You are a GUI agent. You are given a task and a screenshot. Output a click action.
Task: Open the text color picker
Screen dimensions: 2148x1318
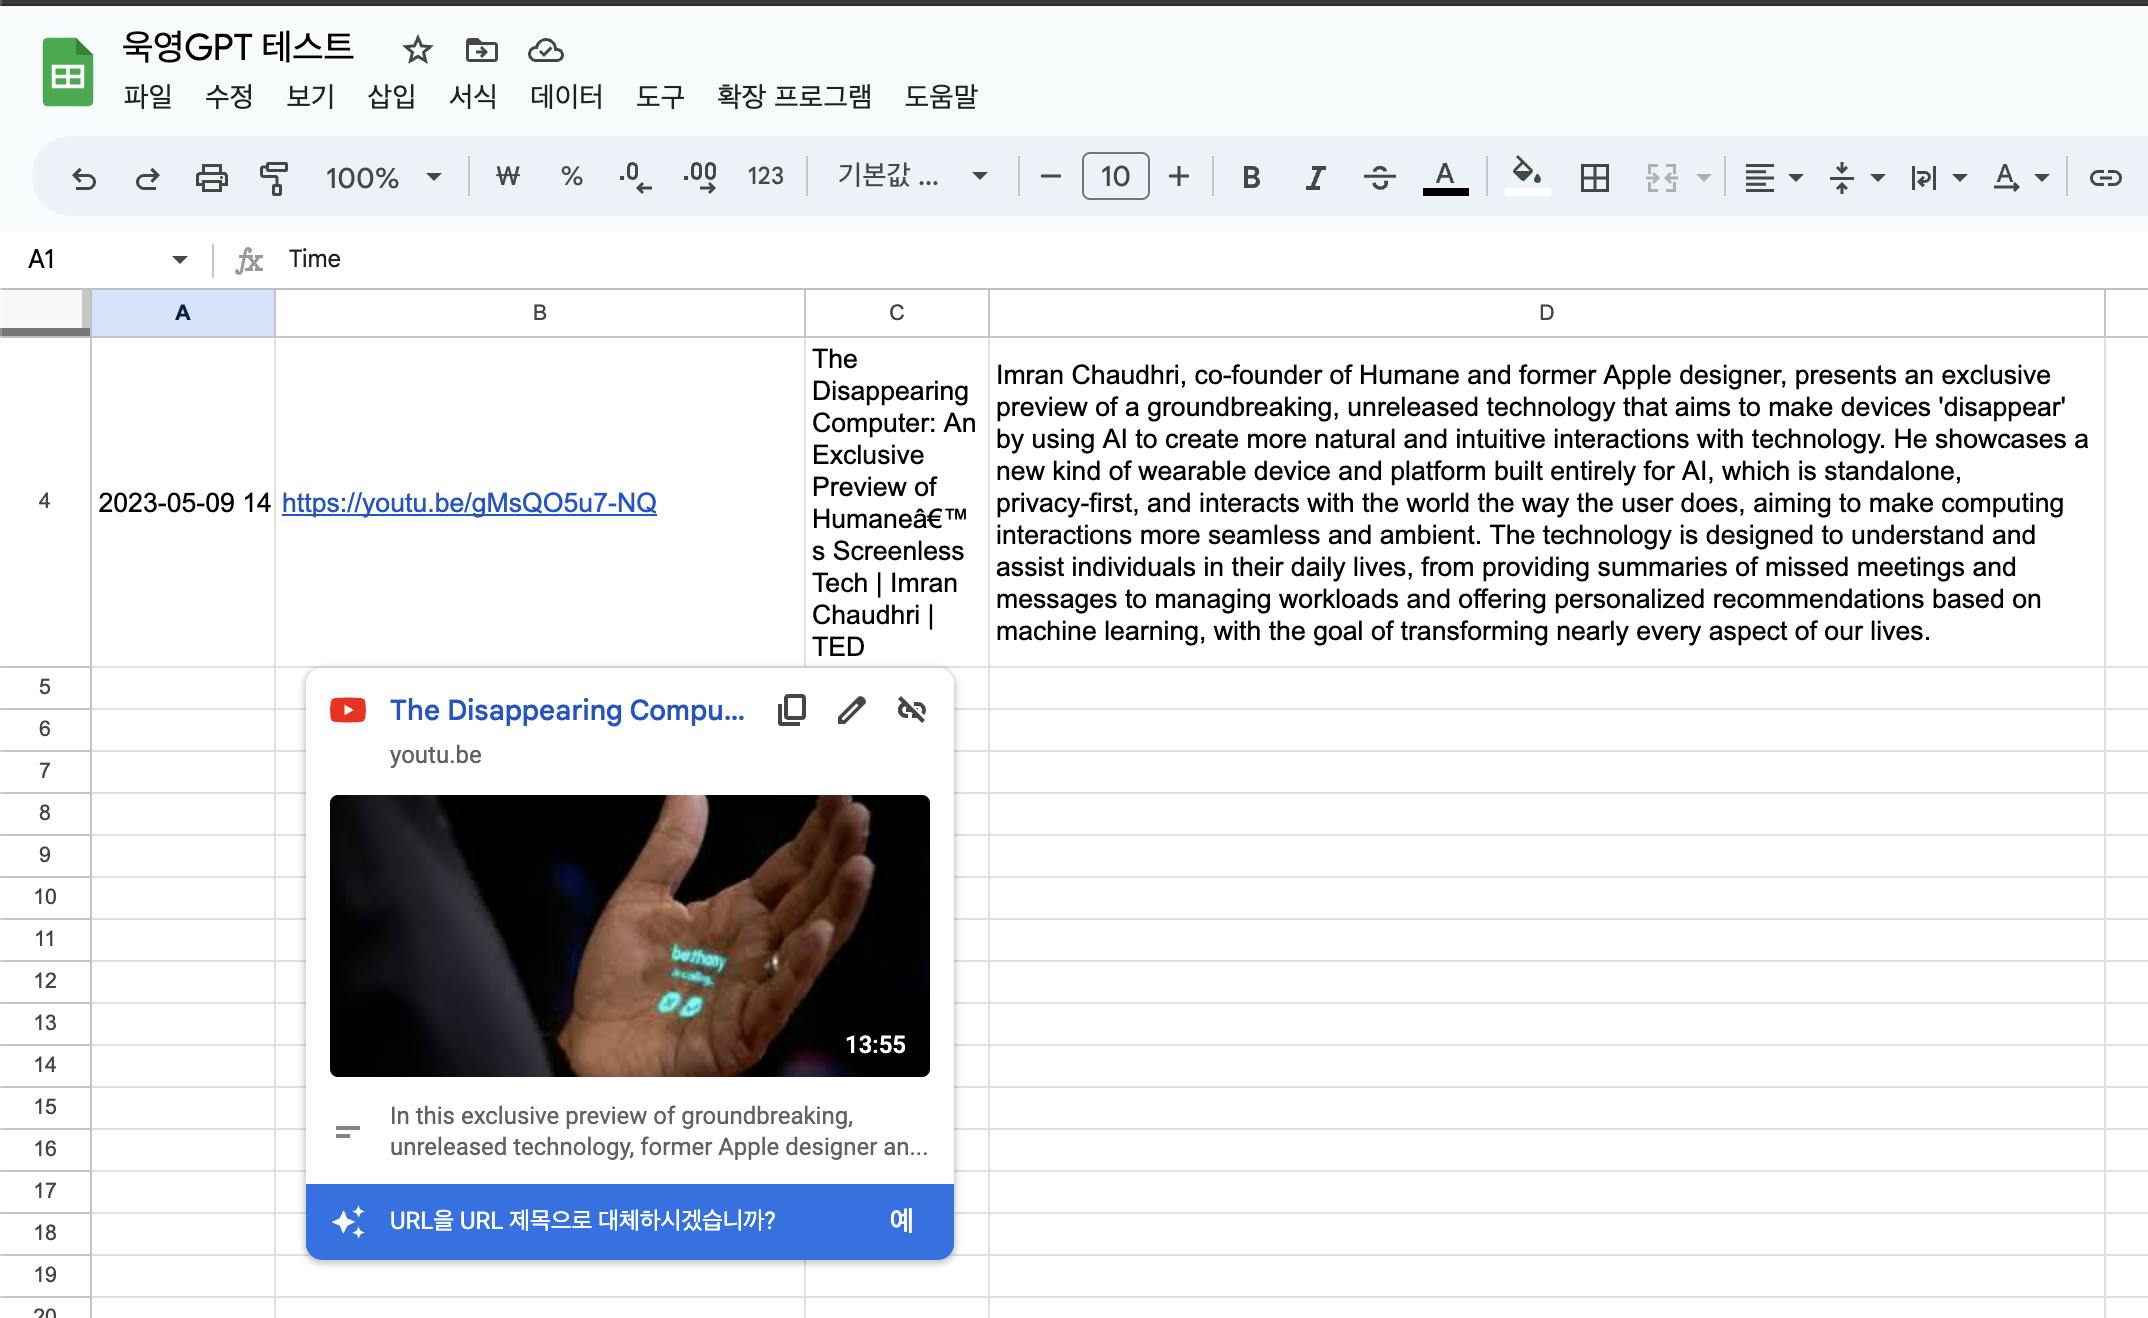point(1445,178)
